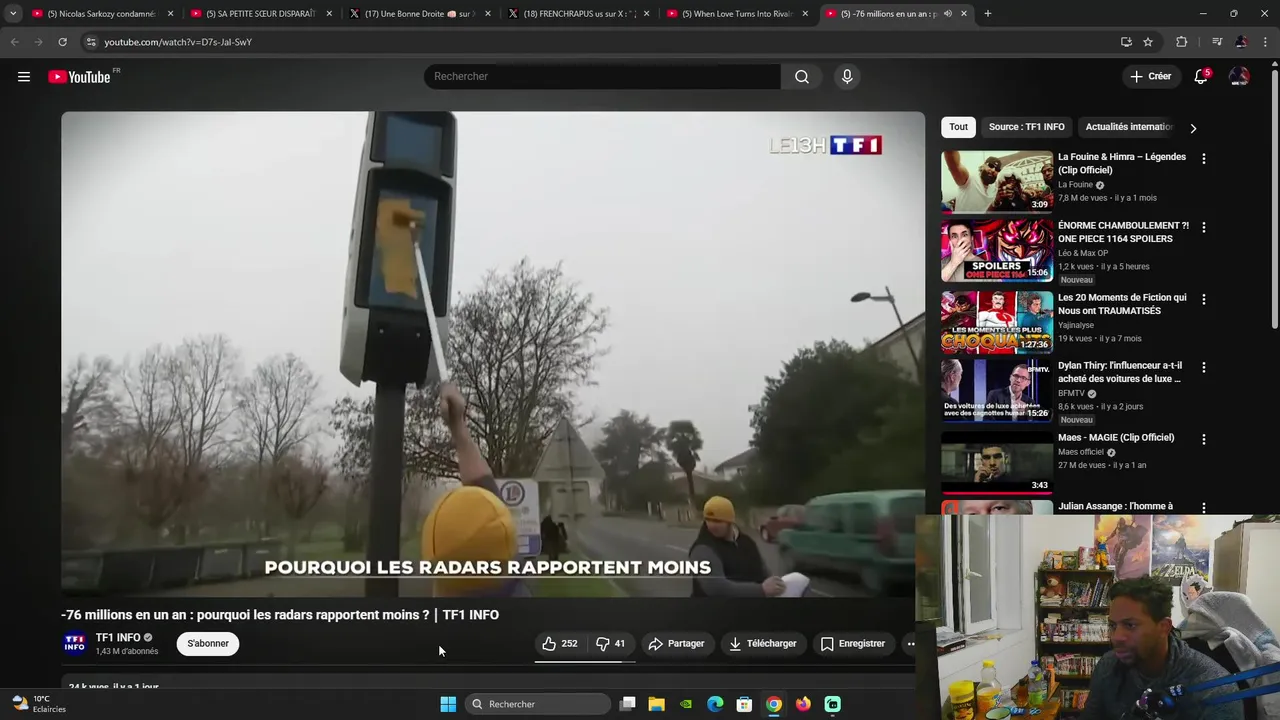Open NVIDIA app from taskbar
The width and height of the screenshot is (1280, 720).
pyautogui.click(x=686, y=704)
